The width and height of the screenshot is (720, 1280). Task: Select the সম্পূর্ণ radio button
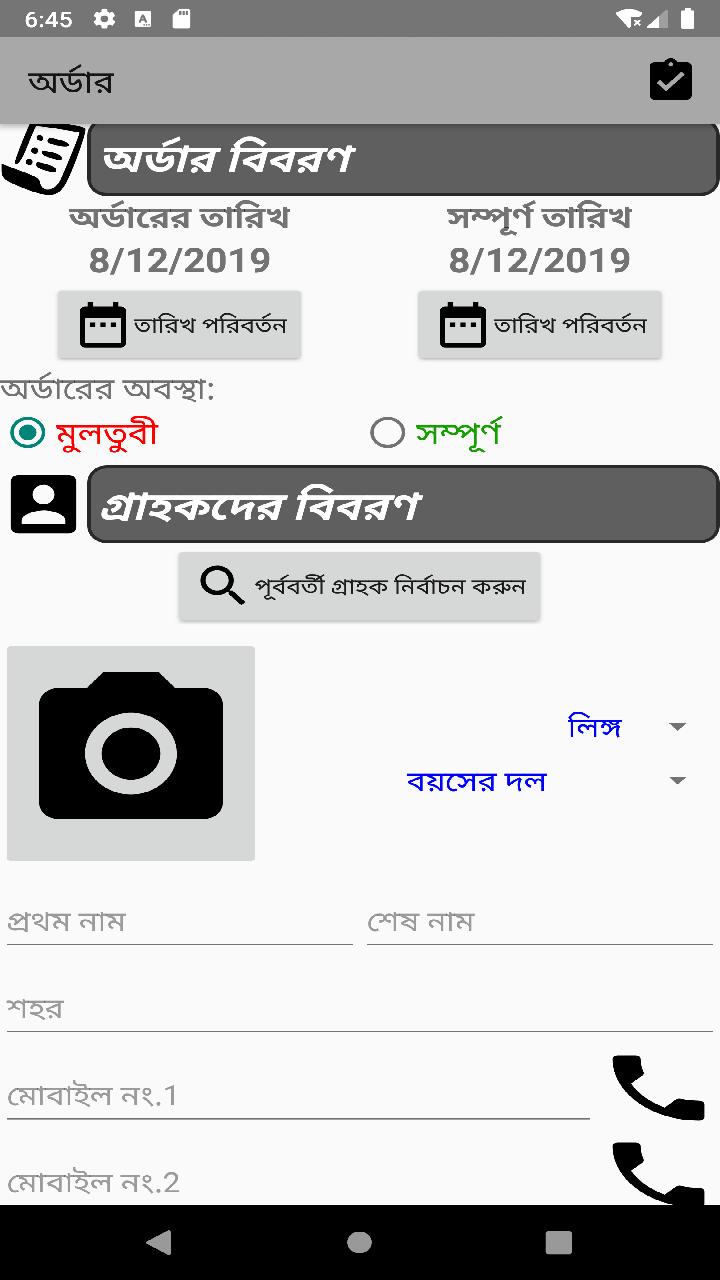(x=387, y=433)
